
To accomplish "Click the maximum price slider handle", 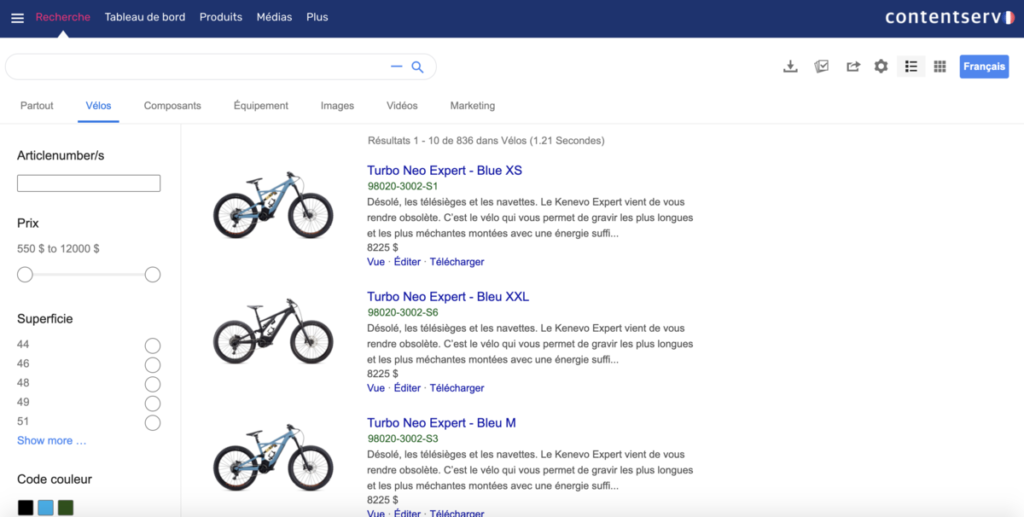I will click(152, 275).
